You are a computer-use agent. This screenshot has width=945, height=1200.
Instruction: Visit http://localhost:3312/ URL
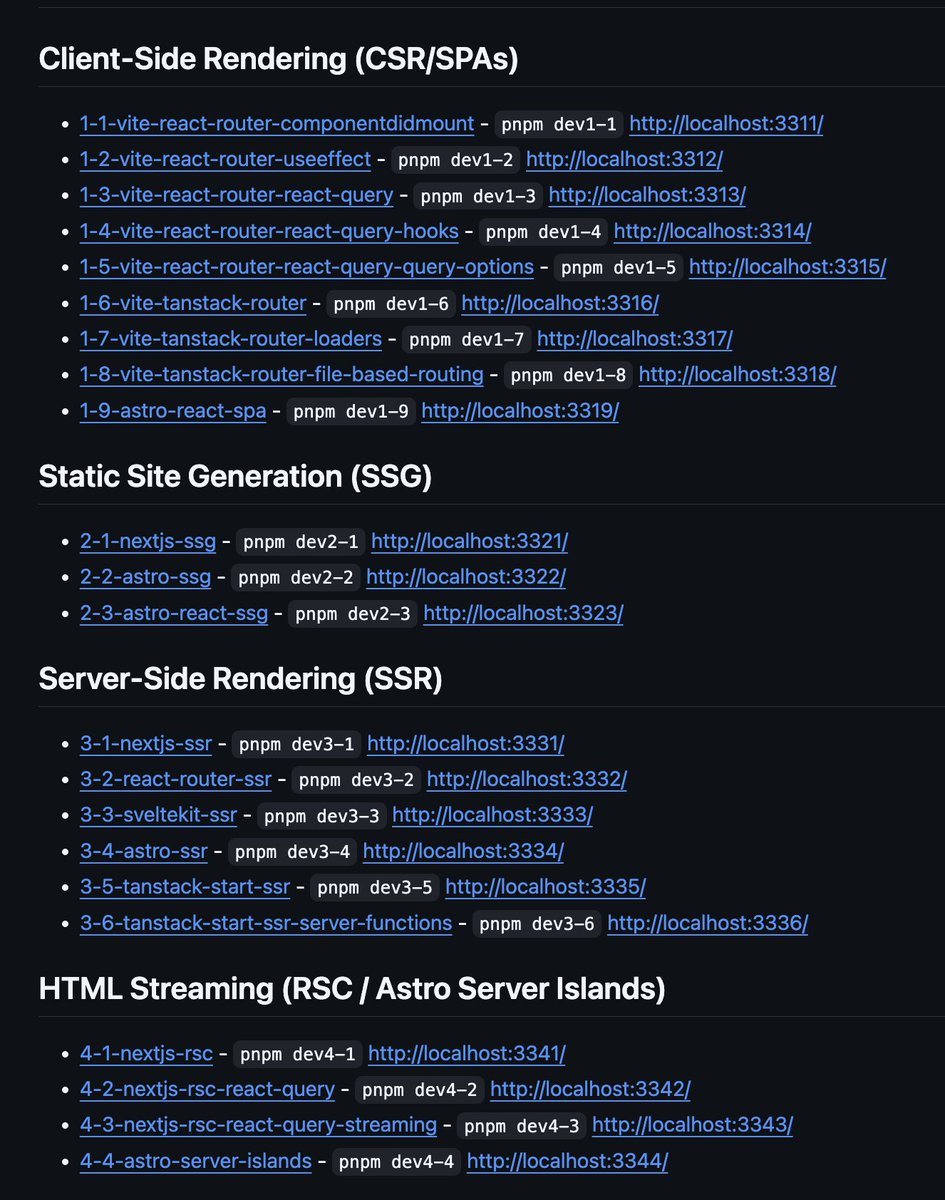click(624, 160)
